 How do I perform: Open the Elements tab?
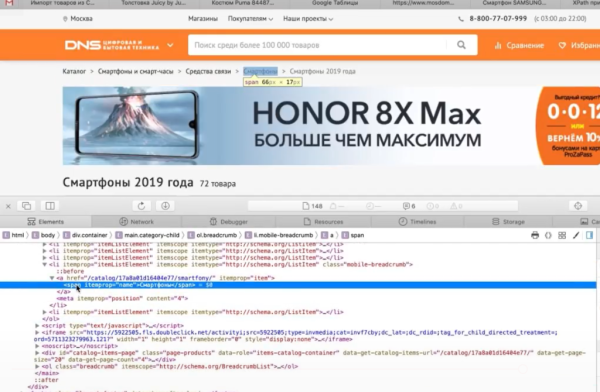click(x=46, y=222)
